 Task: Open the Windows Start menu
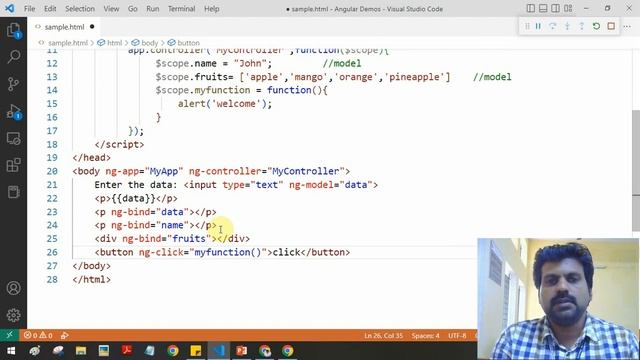click(x=11, y=351)
